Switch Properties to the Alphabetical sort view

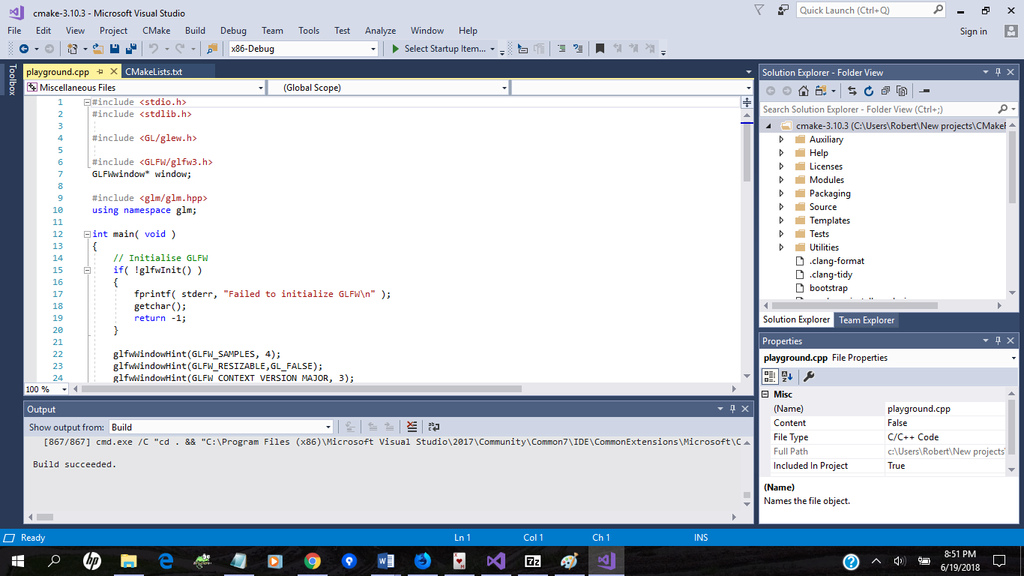[787, 376]
